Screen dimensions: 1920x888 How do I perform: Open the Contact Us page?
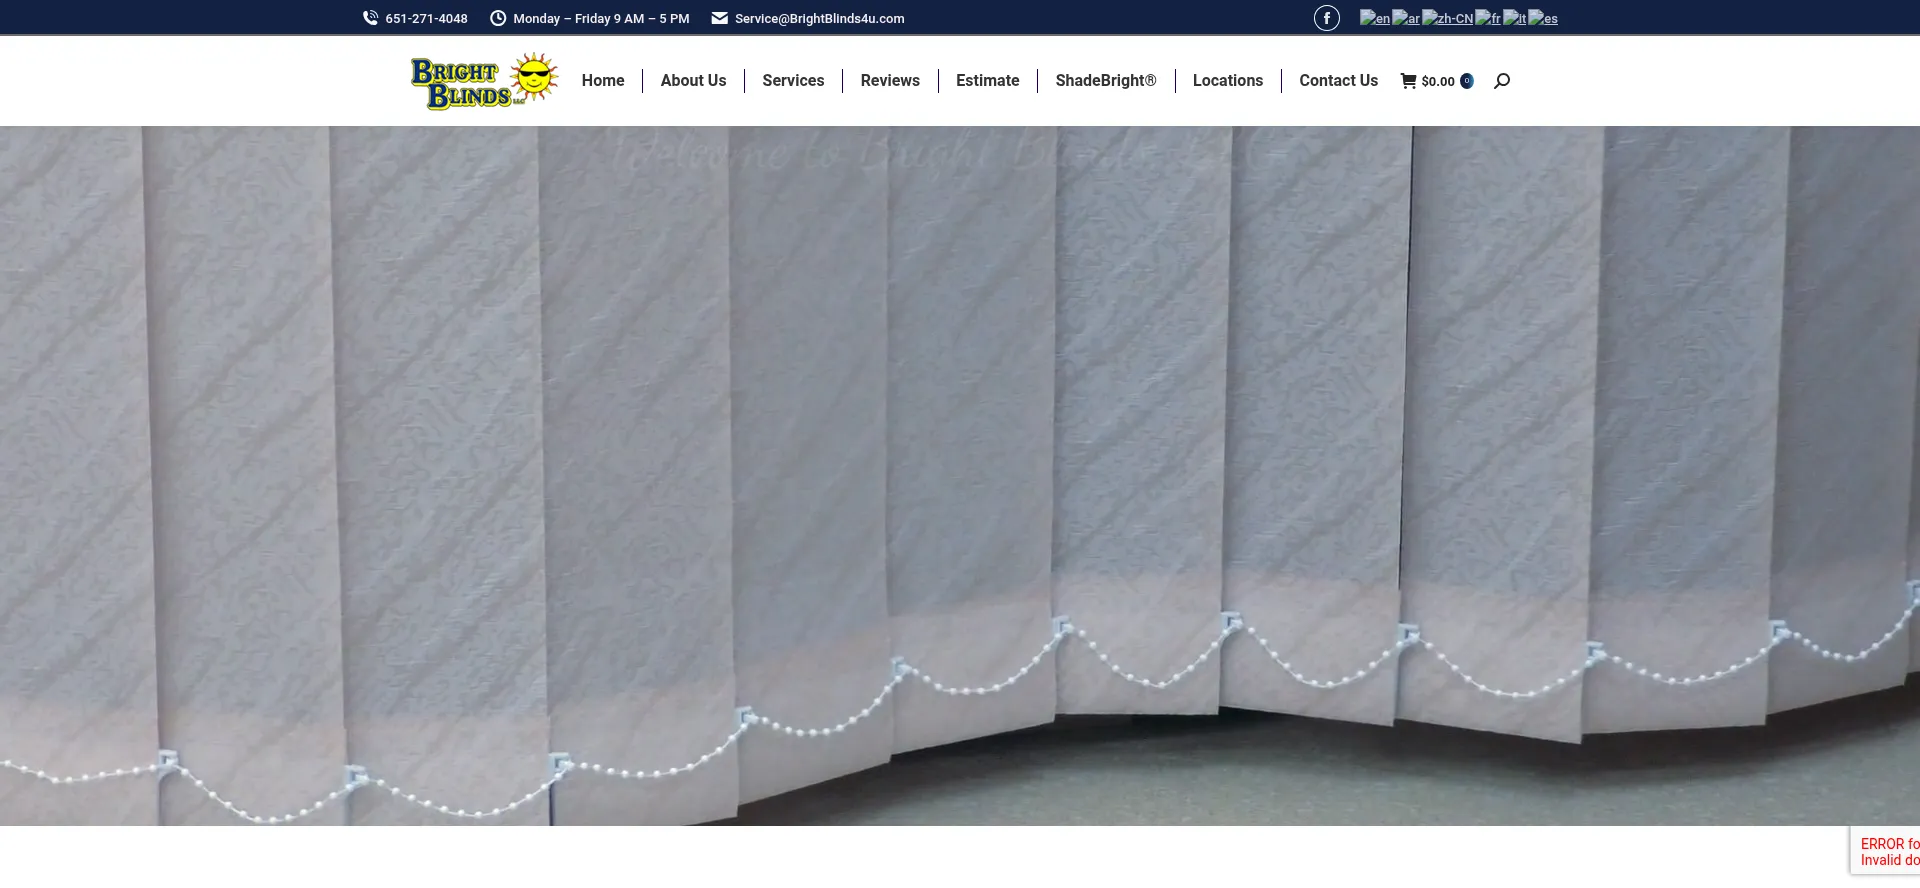click(1338, 81)
